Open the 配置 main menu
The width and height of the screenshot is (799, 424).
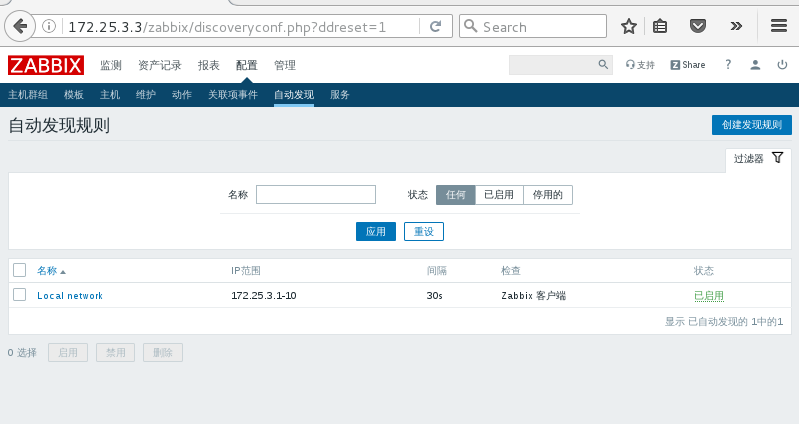coord(247,65)
